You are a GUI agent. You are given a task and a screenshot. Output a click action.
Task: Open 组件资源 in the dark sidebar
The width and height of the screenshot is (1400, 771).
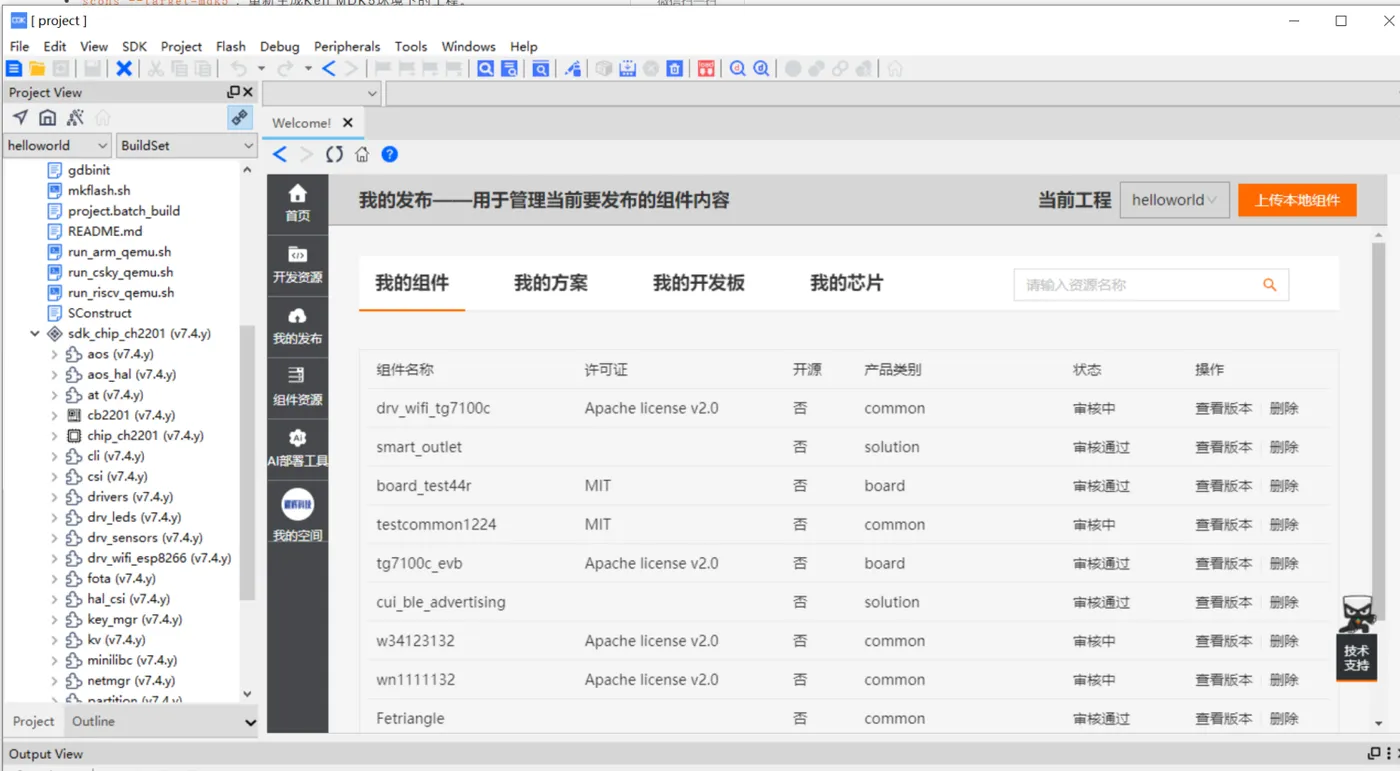point(297,388)
